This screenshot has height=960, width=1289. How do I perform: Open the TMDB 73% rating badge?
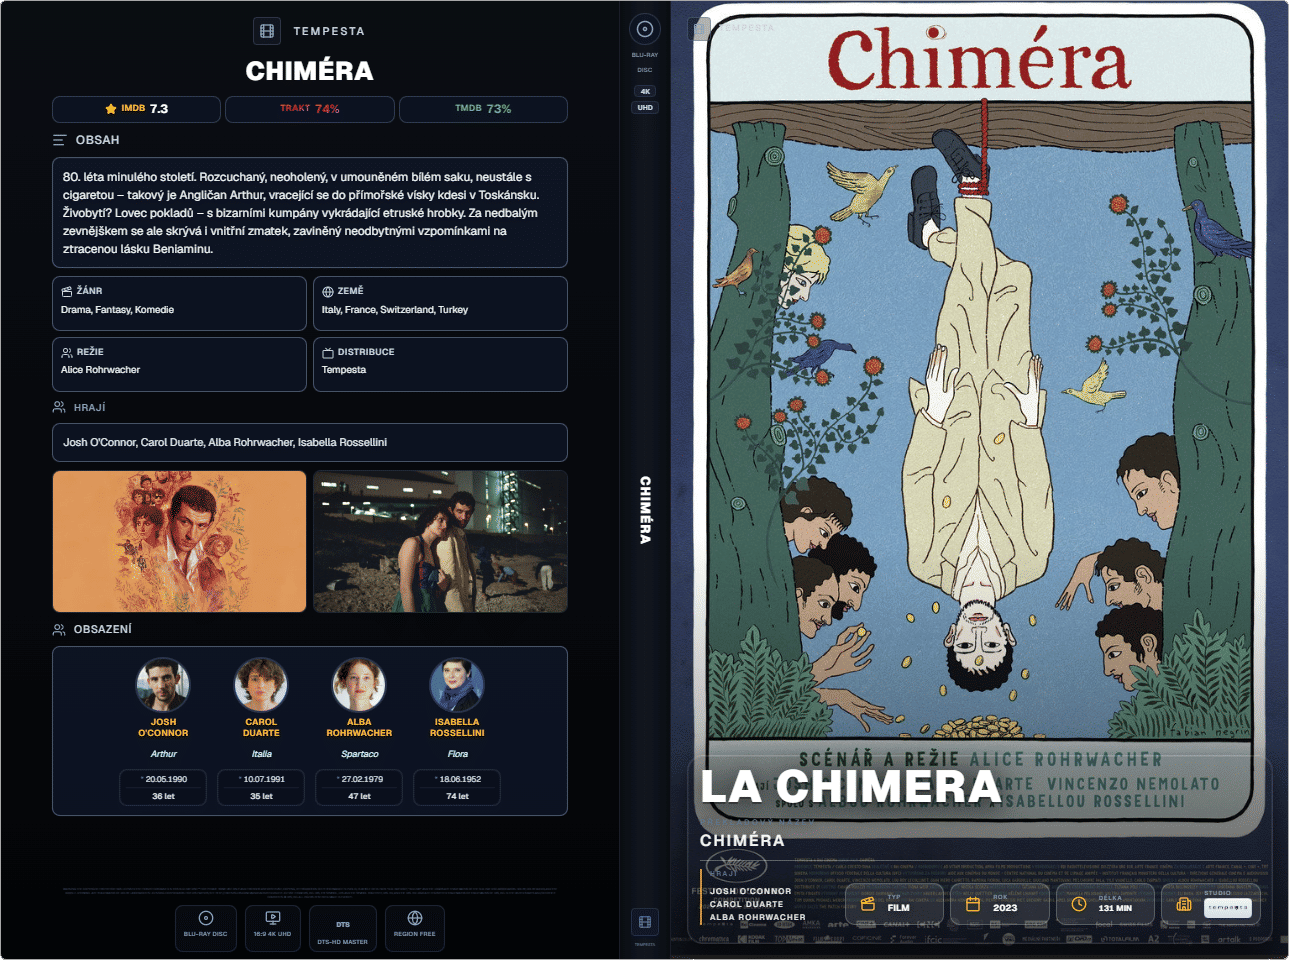tap(483, 109)
